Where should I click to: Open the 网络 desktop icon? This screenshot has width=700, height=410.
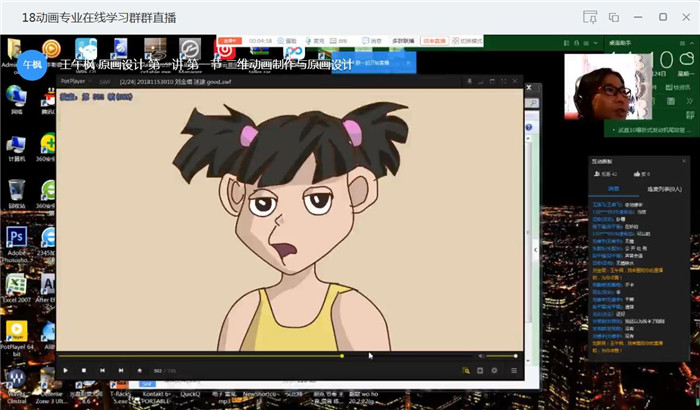coord(17,100)
